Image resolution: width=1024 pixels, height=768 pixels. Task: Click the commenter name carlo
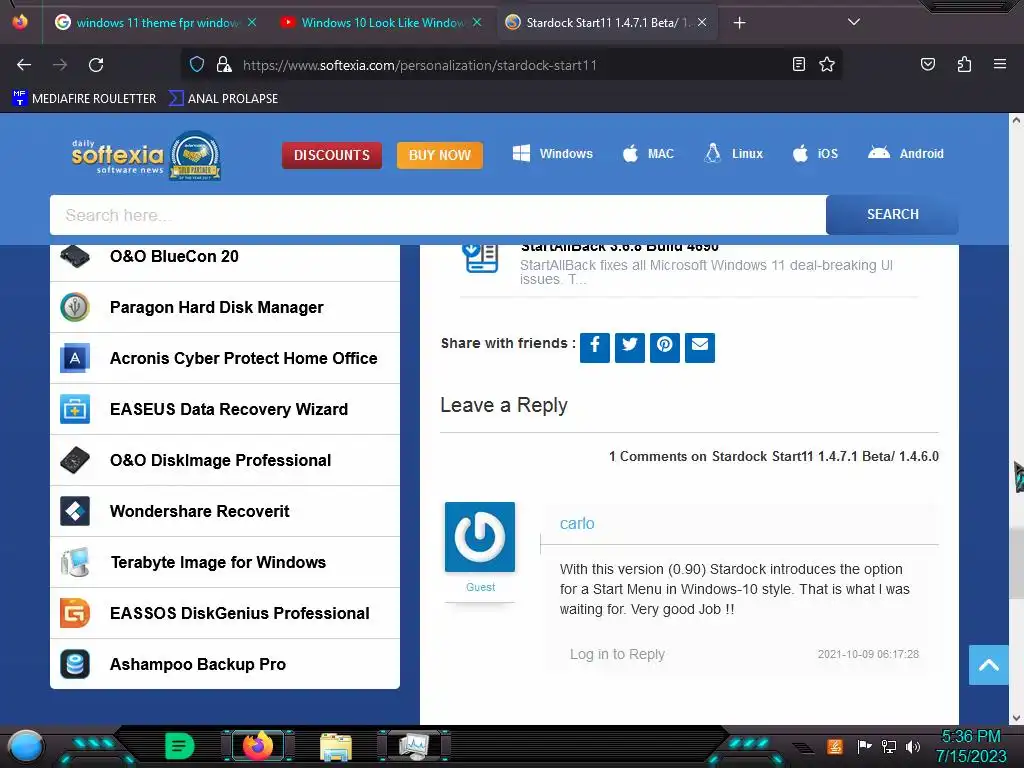point(577,524)
